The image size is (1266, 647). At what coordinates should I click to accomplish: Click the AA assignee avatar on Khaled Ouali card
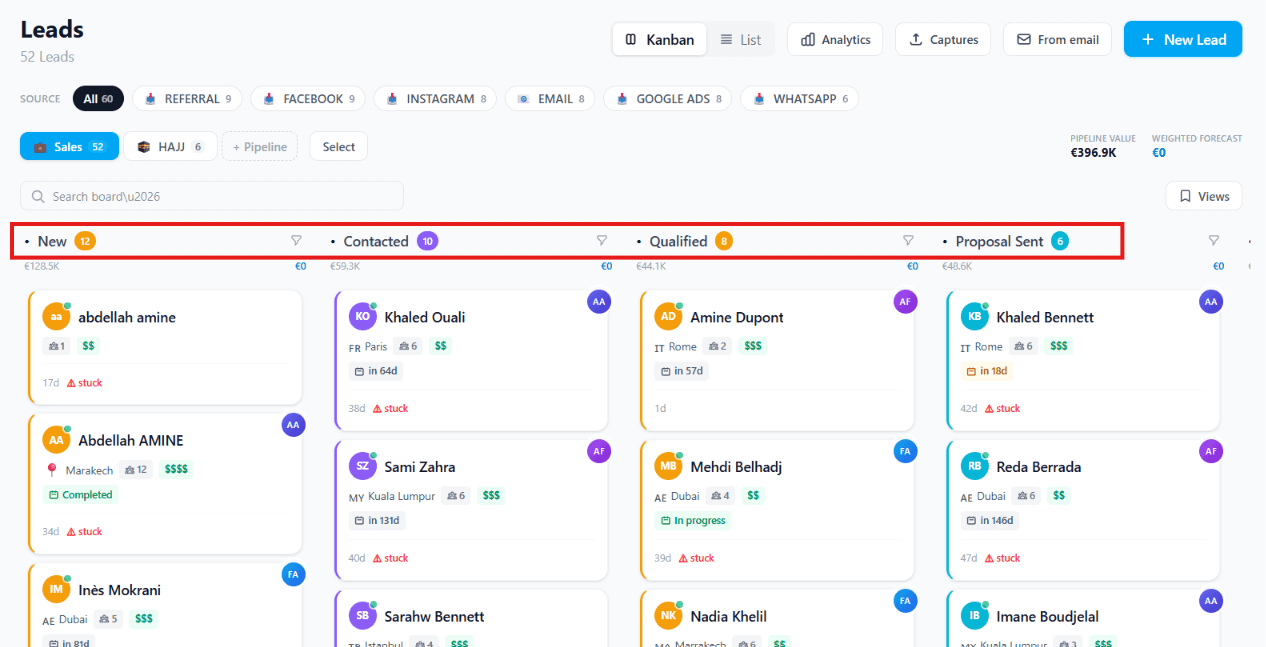pyautogui.click(x=599, y=301)
